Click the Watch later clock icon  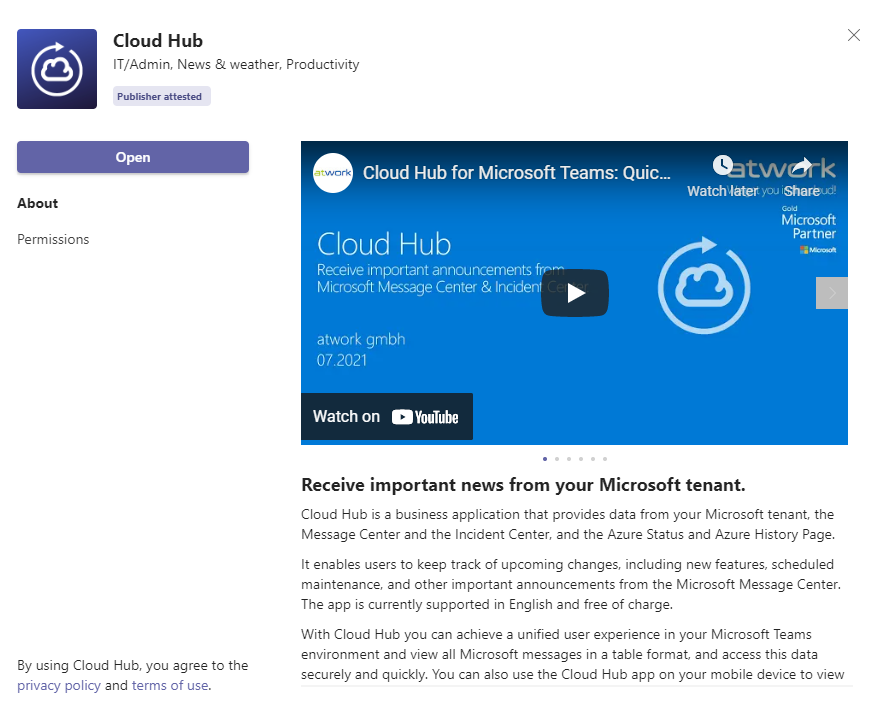point(722,165)
